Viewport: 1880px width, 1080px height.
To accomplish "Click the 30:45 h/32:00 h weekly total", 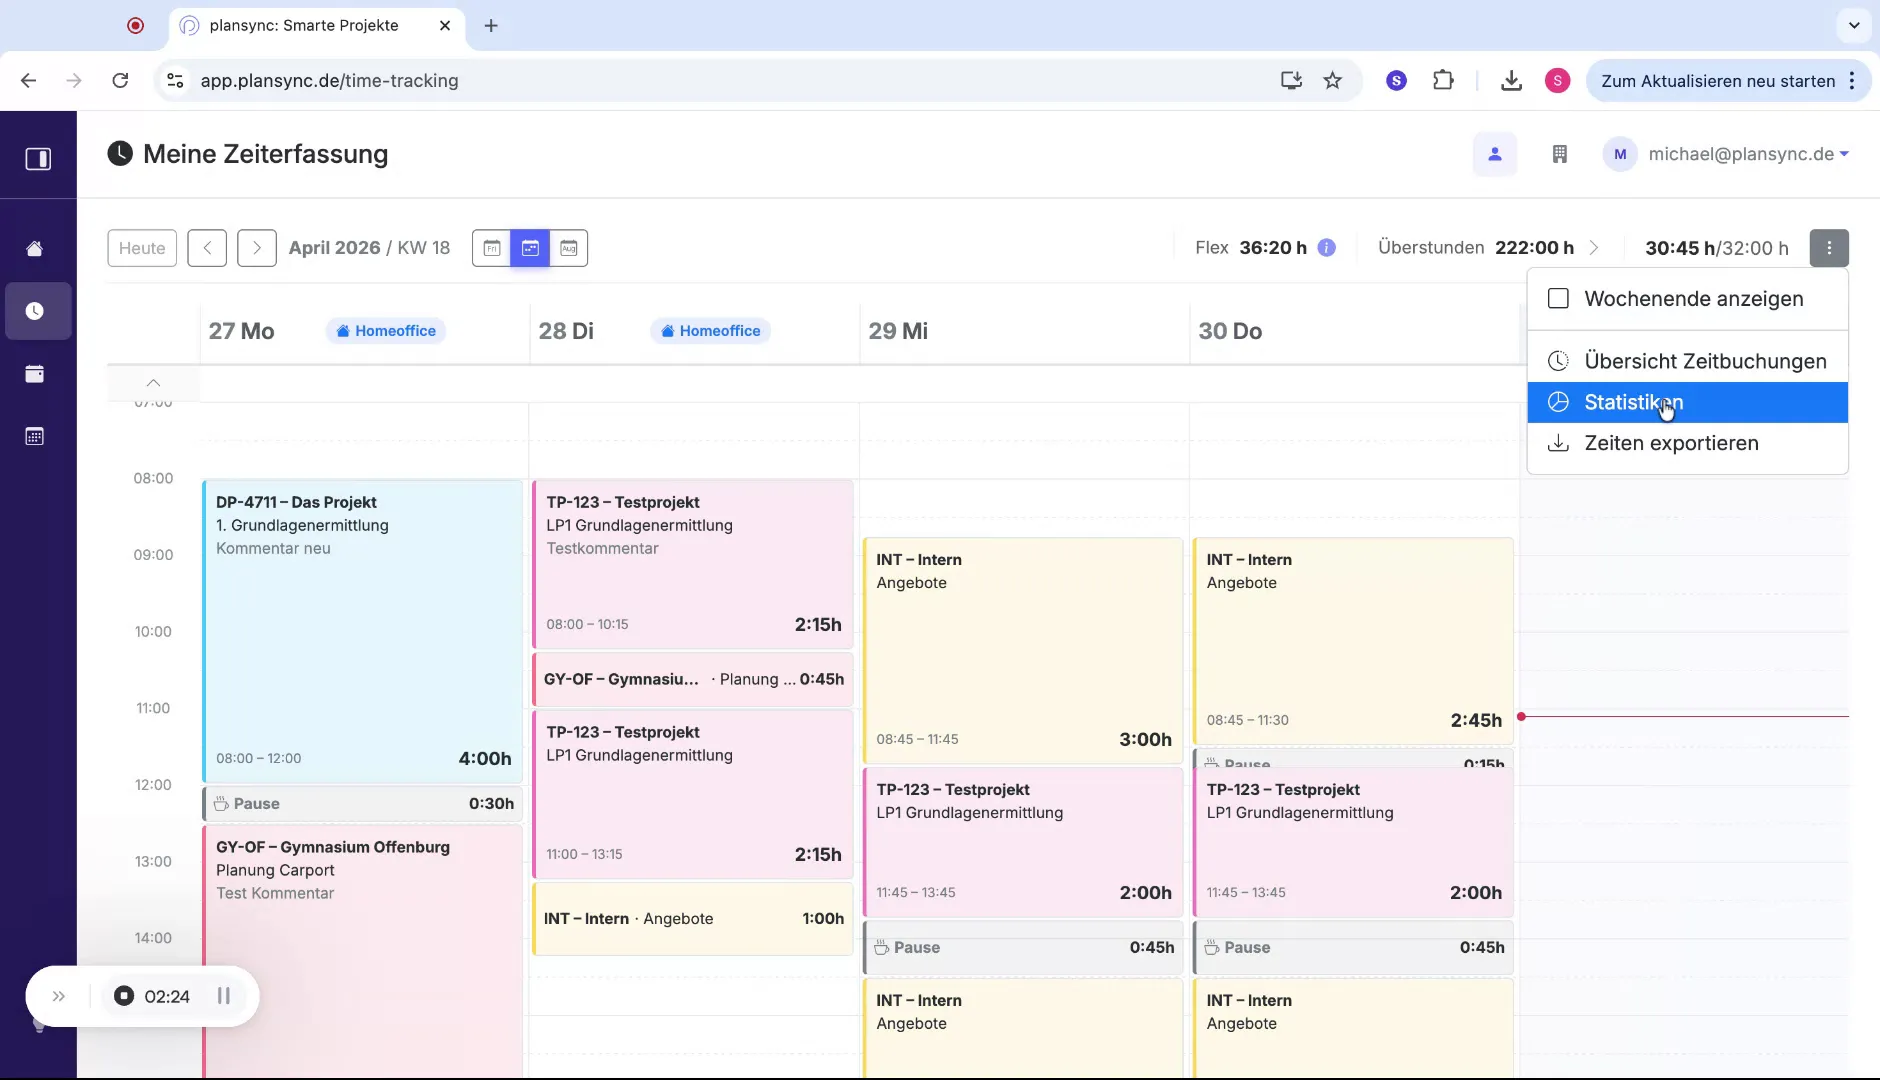I will click(1717, 248).
